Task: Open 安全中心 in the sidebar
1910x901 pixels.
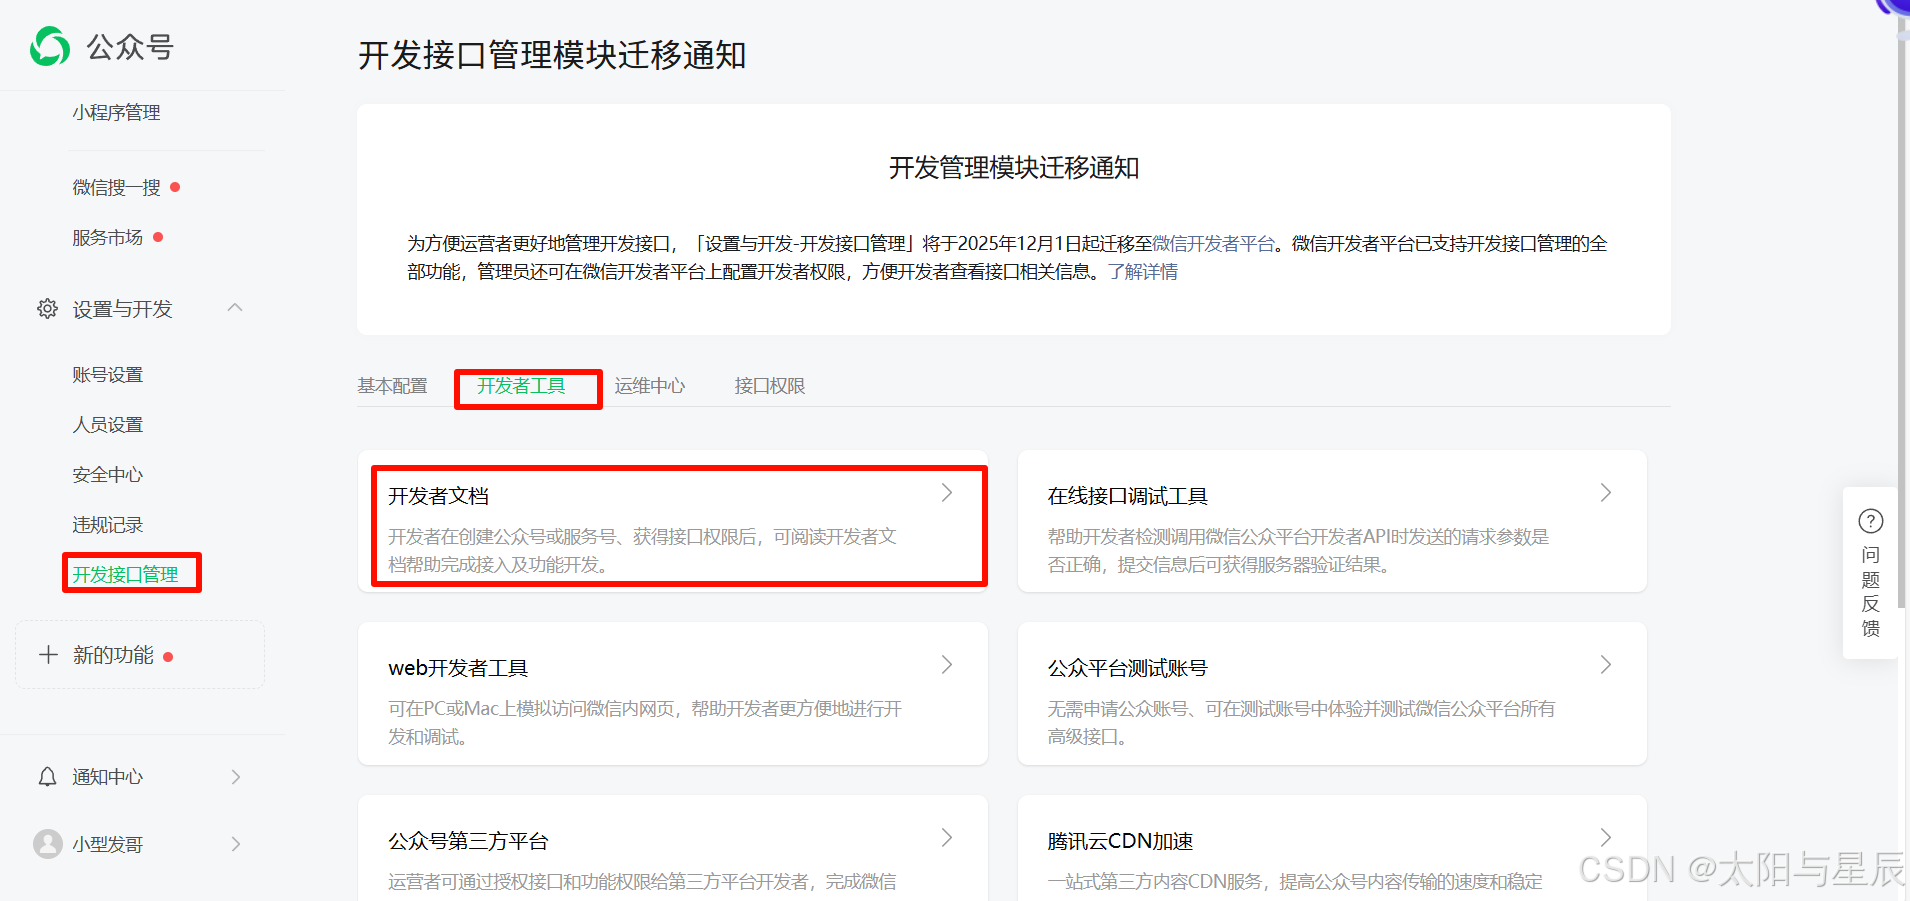Action: click(108, 475)
